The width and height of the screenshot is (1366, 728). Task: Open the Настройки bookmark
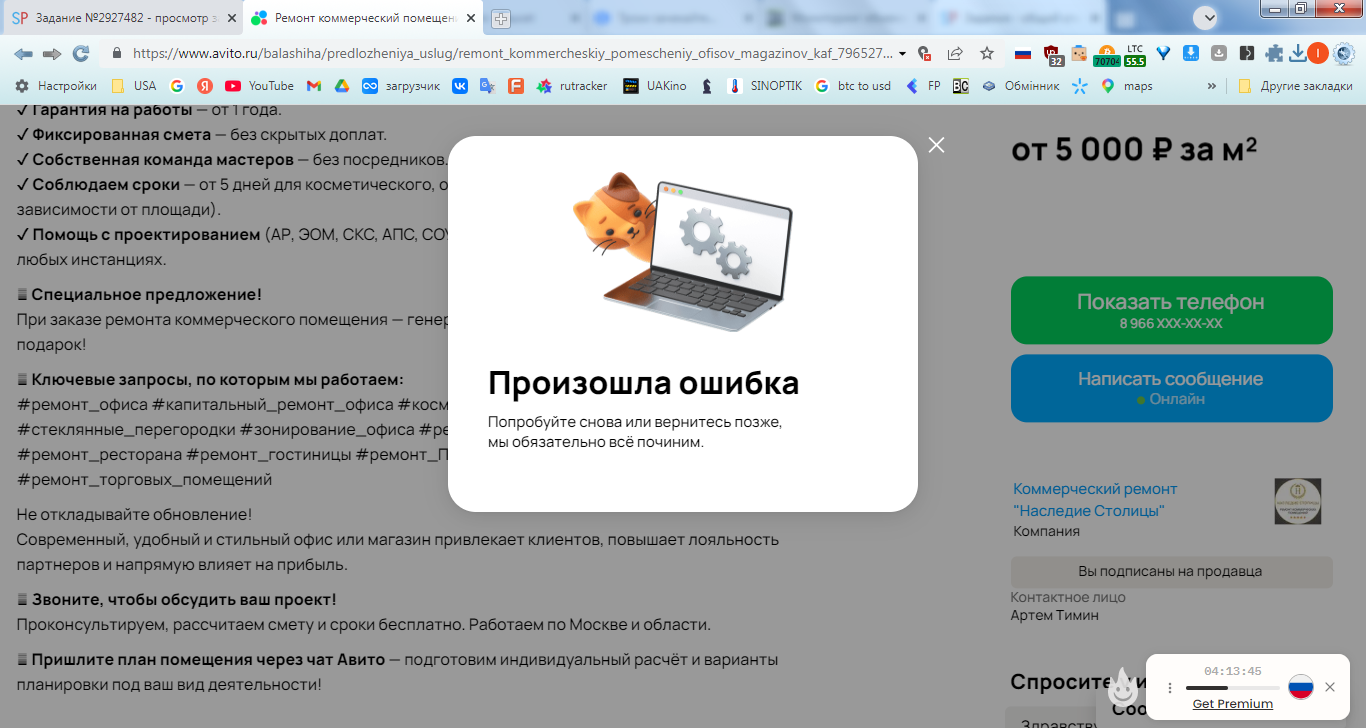56,86
